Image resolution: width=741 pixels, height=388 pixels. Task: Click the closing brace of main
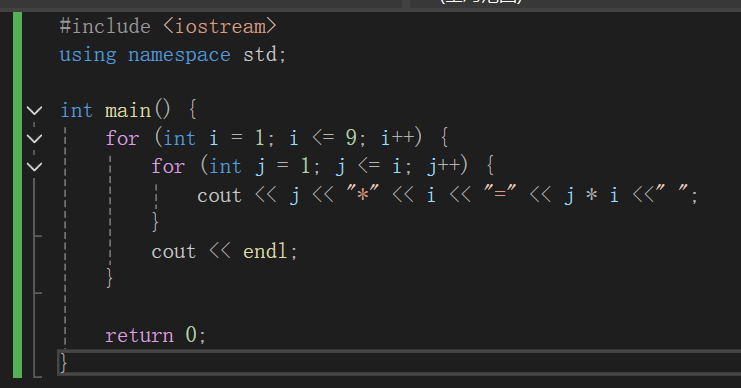click(x=63, y=363)
